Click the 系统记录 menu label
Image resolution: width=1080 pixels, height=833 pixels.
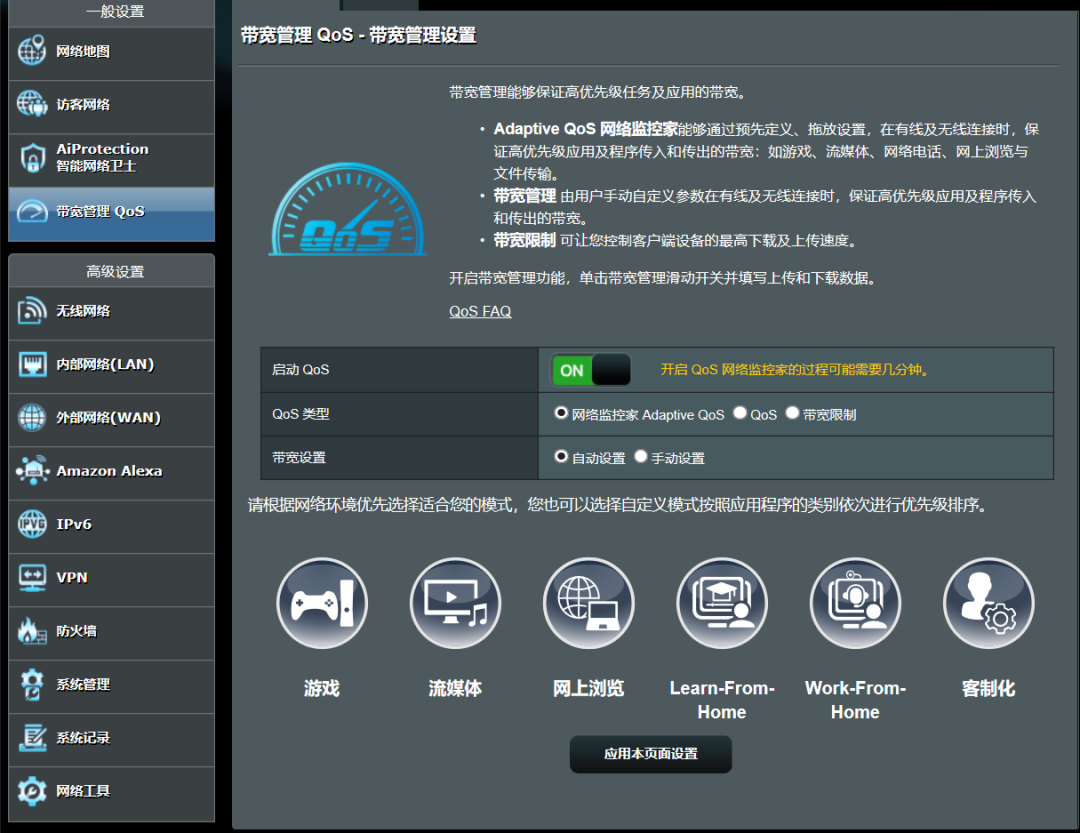(83, 738)
